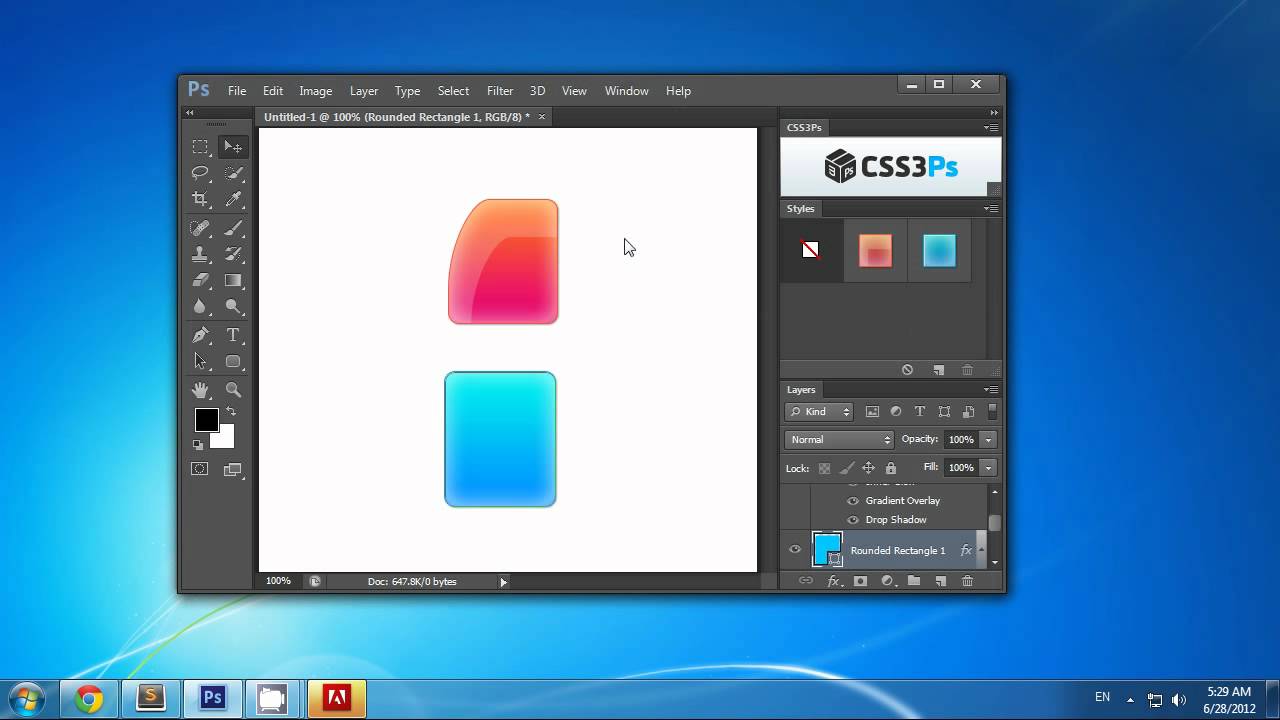Toggle Rounded Rectangle 1 layer visibility
Viewport: 1280px width, 720px height.
point(795,549)
